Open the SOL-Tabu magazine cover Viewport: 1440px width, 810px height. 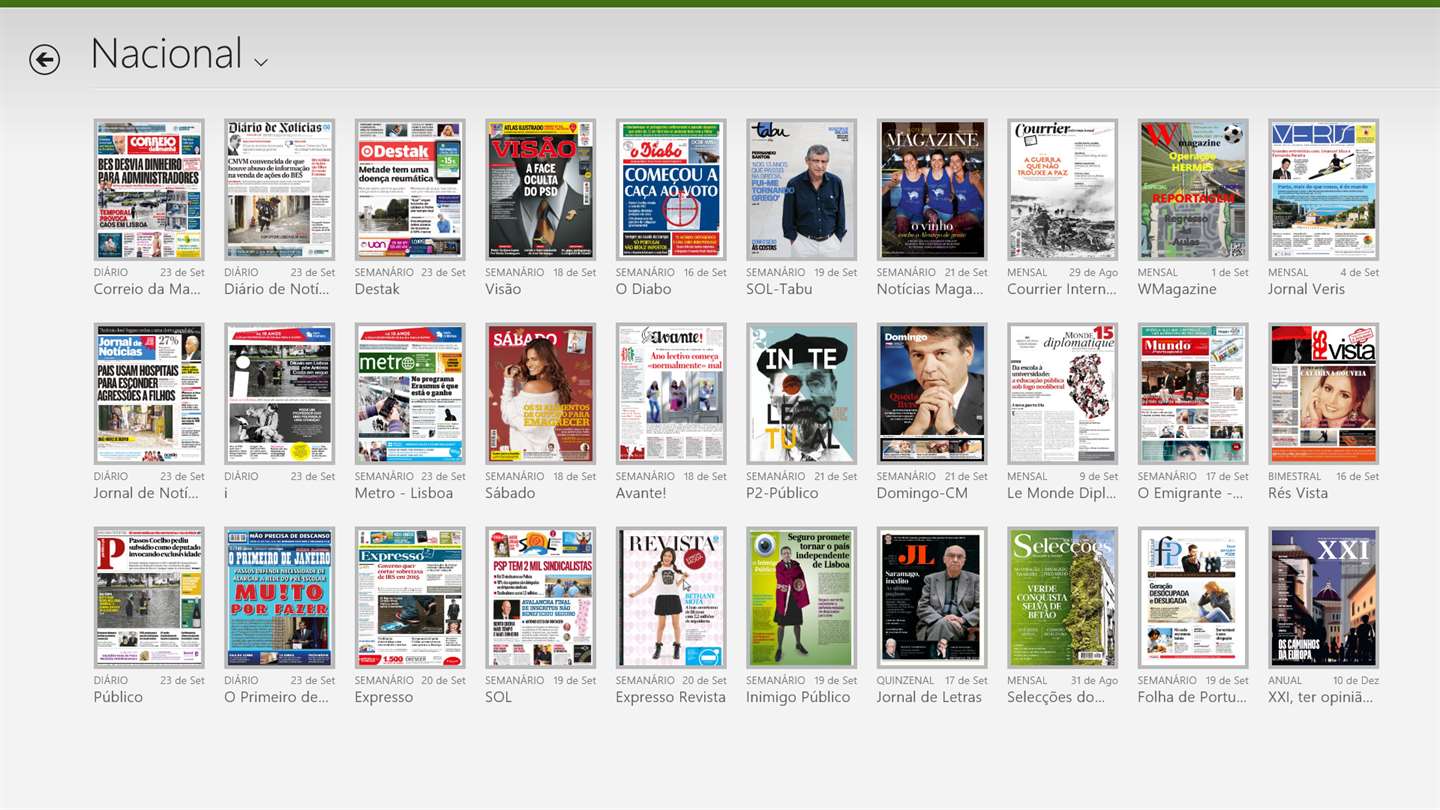pos(801,190)
